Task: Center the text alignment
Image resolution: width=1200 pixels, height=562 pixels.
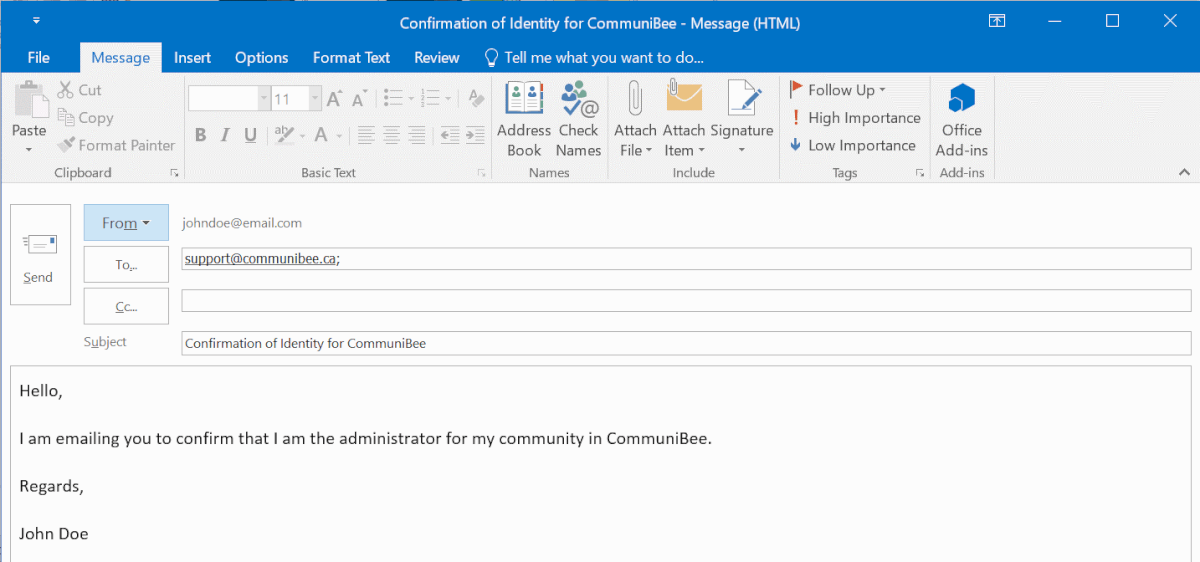Action: click(x=391, y=134)
